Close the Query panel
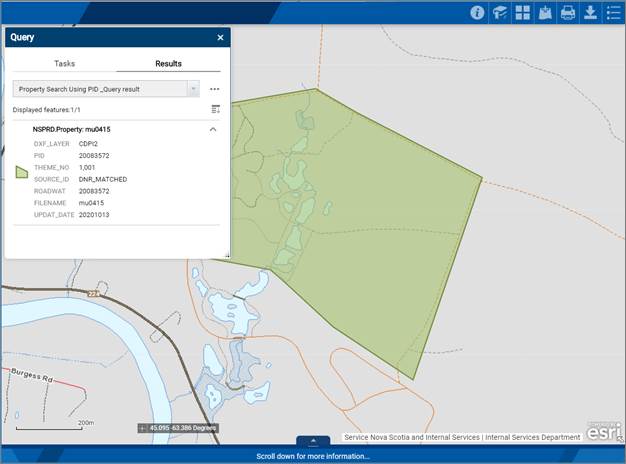This screenshot has height=464, width=626. [220, 38]
